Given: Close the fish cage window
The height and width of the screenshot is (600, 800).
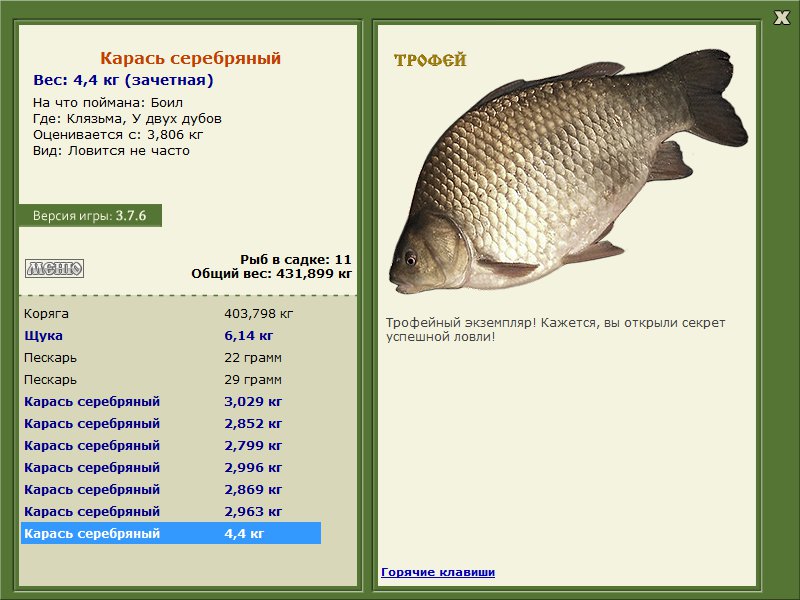Looking at the screenshot, I should 781,18.
